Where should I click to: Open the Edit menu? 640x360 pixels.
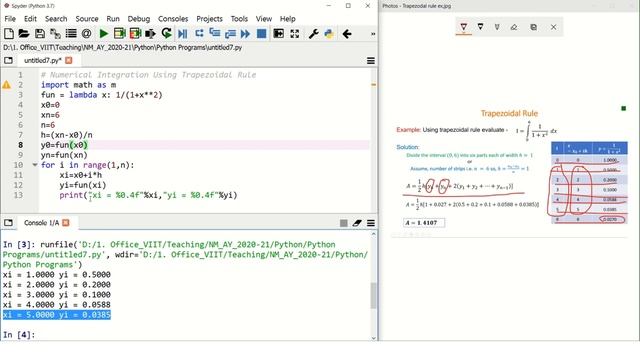point(30,19)
